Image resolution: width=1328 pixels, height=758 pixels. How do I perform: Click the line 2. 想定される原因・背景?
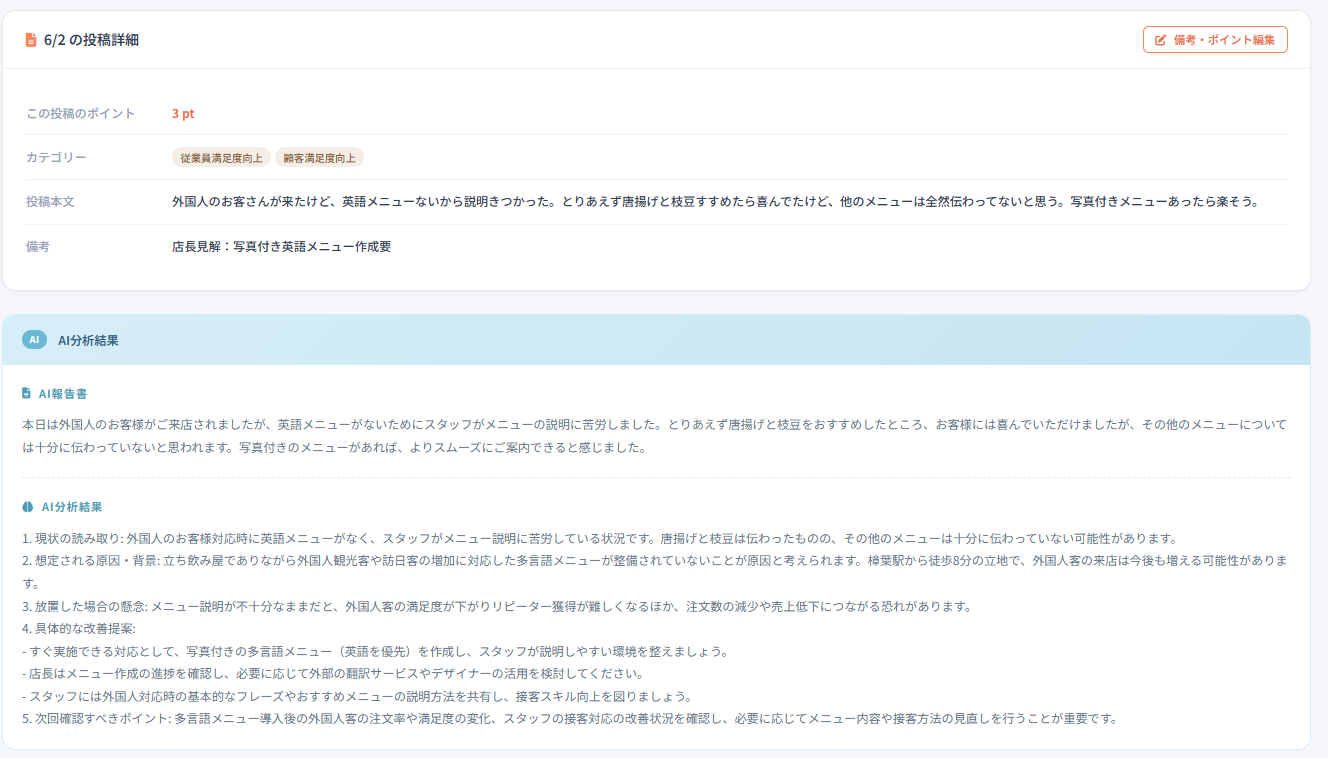[655, 571]
